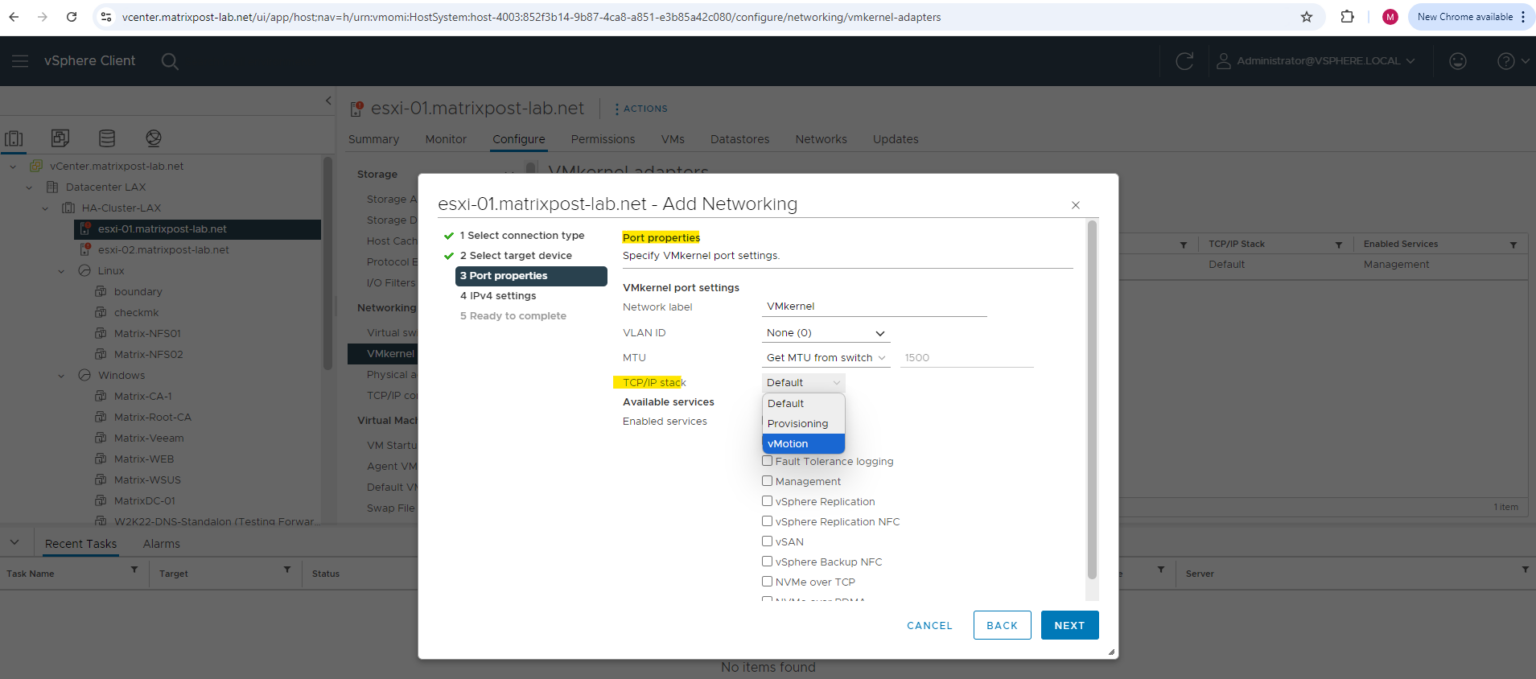
Task: Open the Storage inventory view
Action: tap(107, 138)
